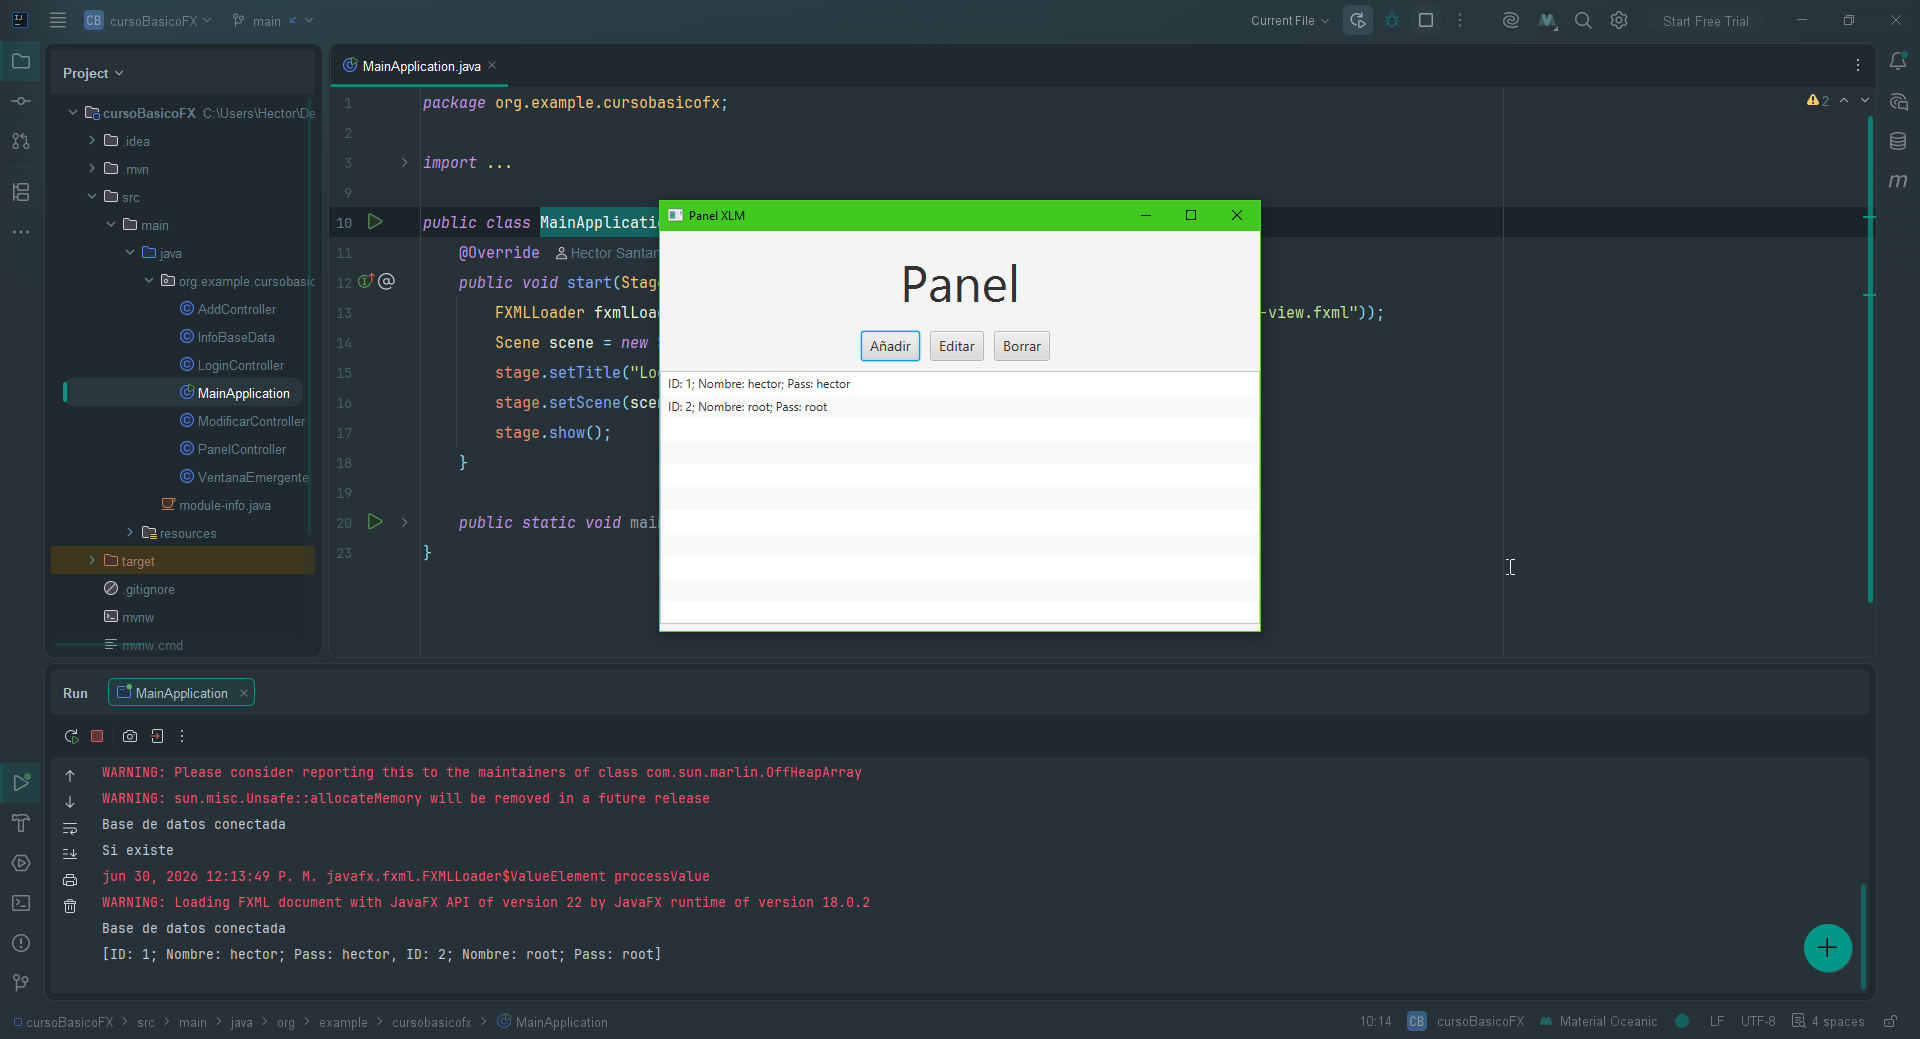Open AddController in project tree

[x=236, y=309]
